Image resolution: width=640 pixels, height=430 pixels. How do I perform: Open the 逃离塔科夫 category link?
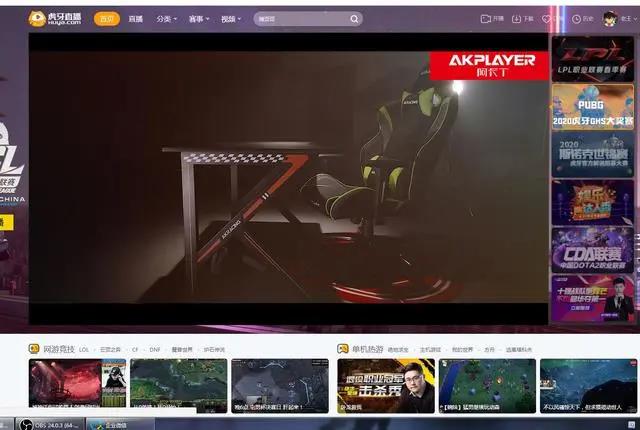tap(519, 350)
